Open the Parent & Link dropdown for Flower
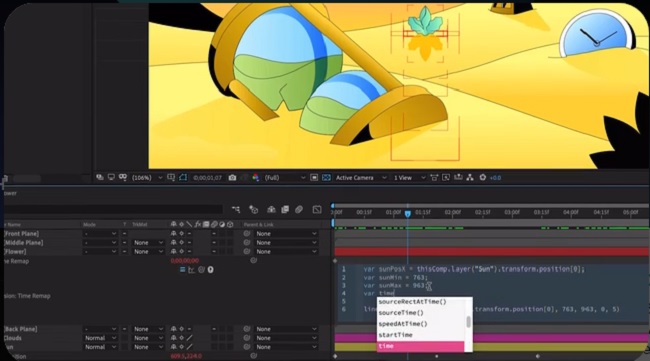 (x=286, y=252)
